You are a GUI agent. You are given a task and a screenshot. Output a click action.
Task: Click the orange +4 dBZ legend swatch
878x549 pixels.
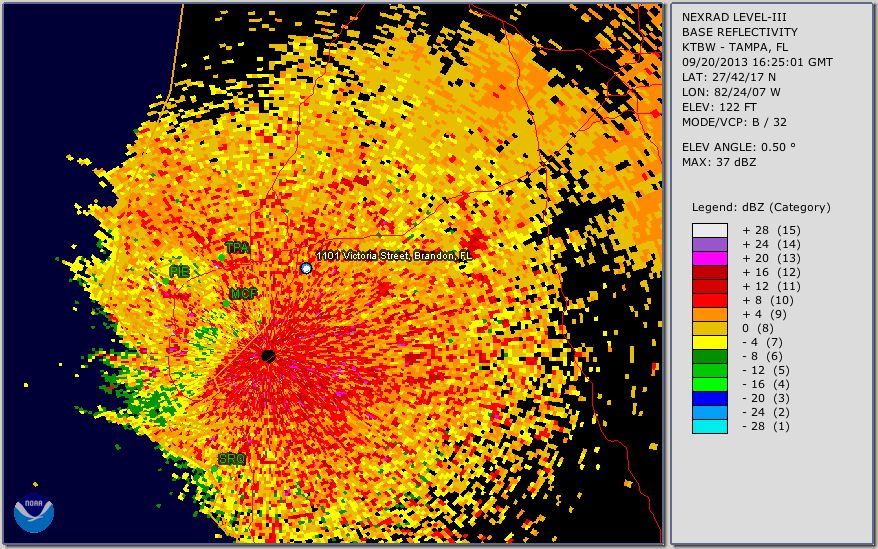tap(709, 315)
